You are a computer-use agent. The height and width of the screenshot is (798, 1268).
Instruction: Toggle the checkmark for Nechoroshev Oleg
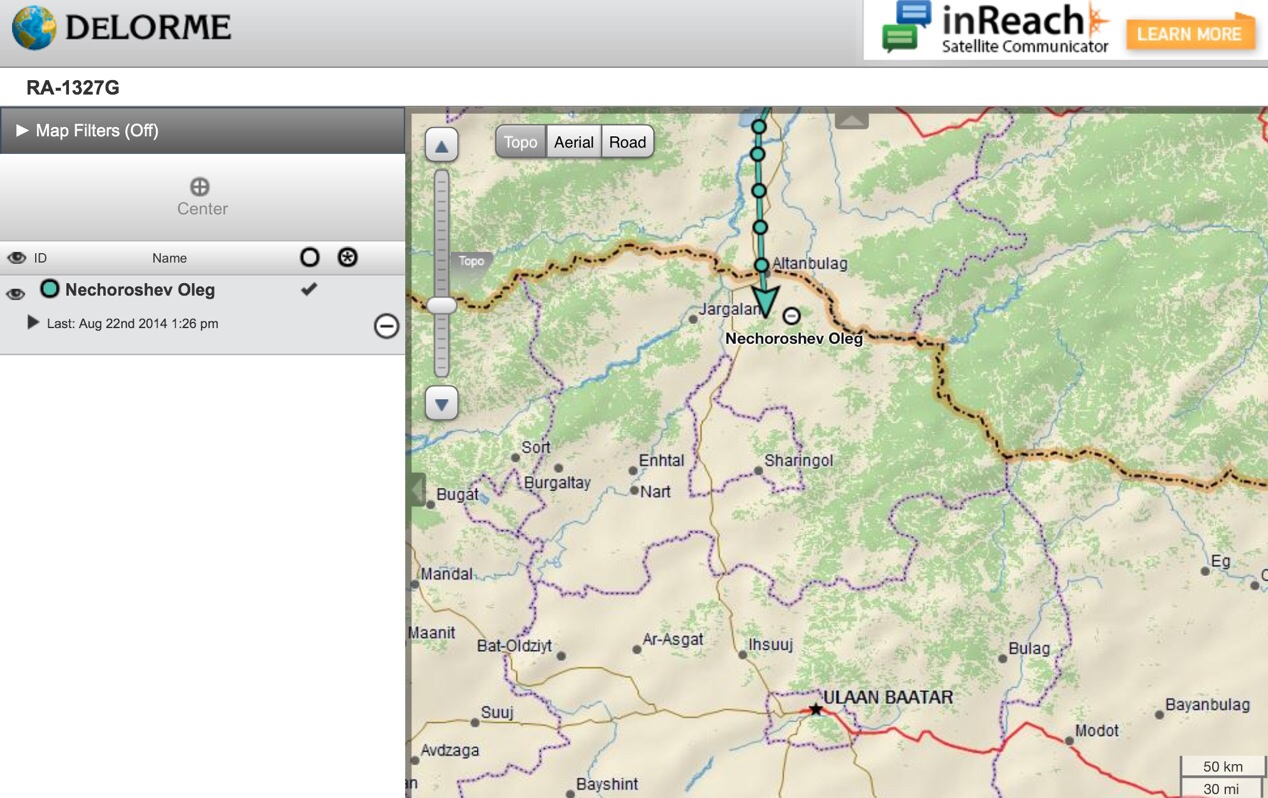click(309, 289)
